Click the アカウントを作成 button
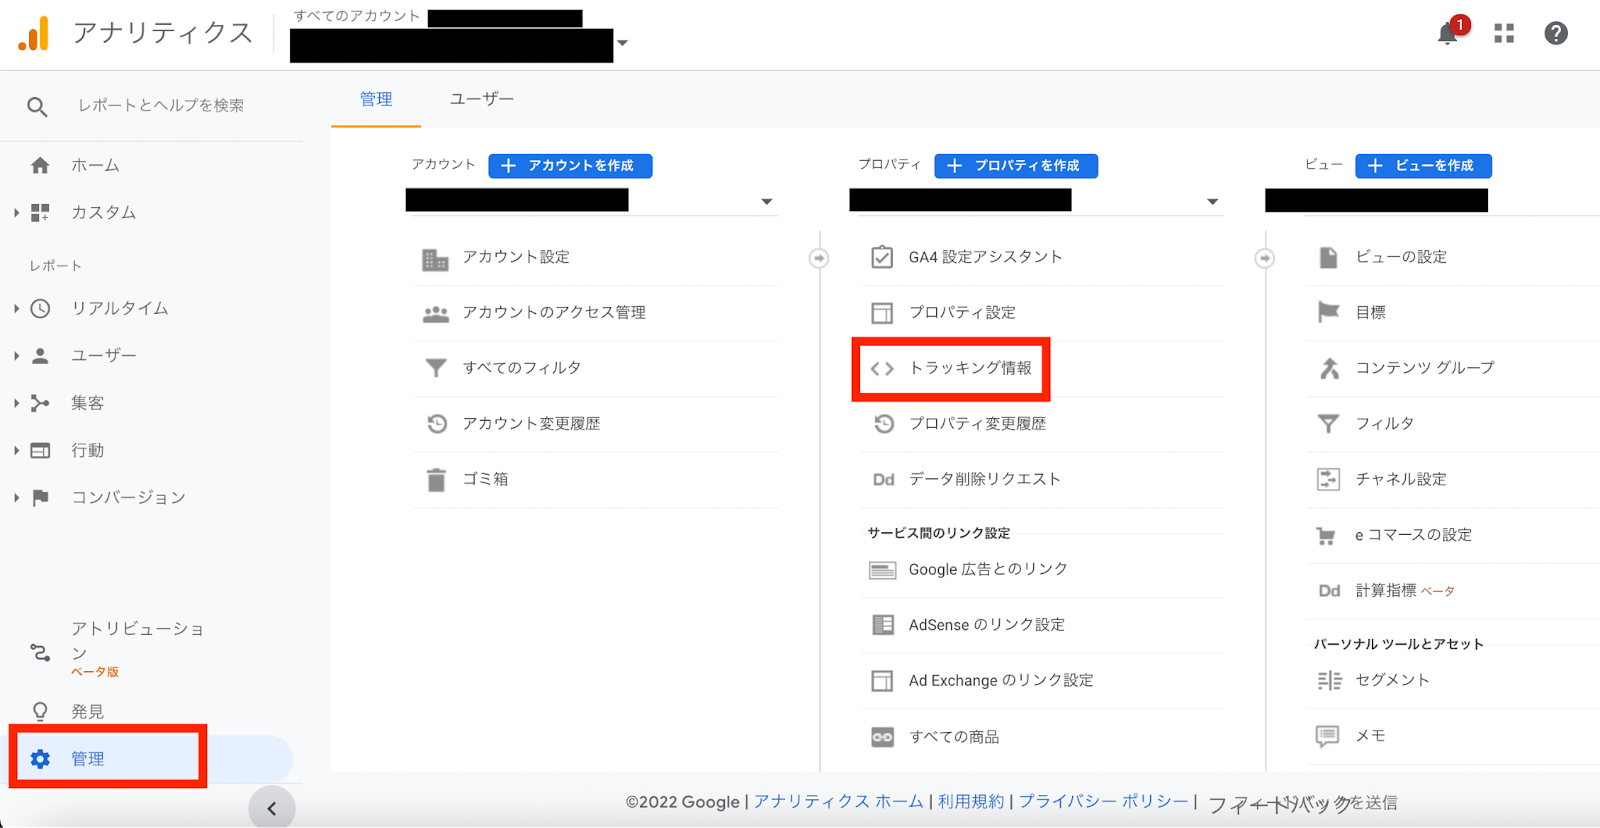 click(570, 166)
